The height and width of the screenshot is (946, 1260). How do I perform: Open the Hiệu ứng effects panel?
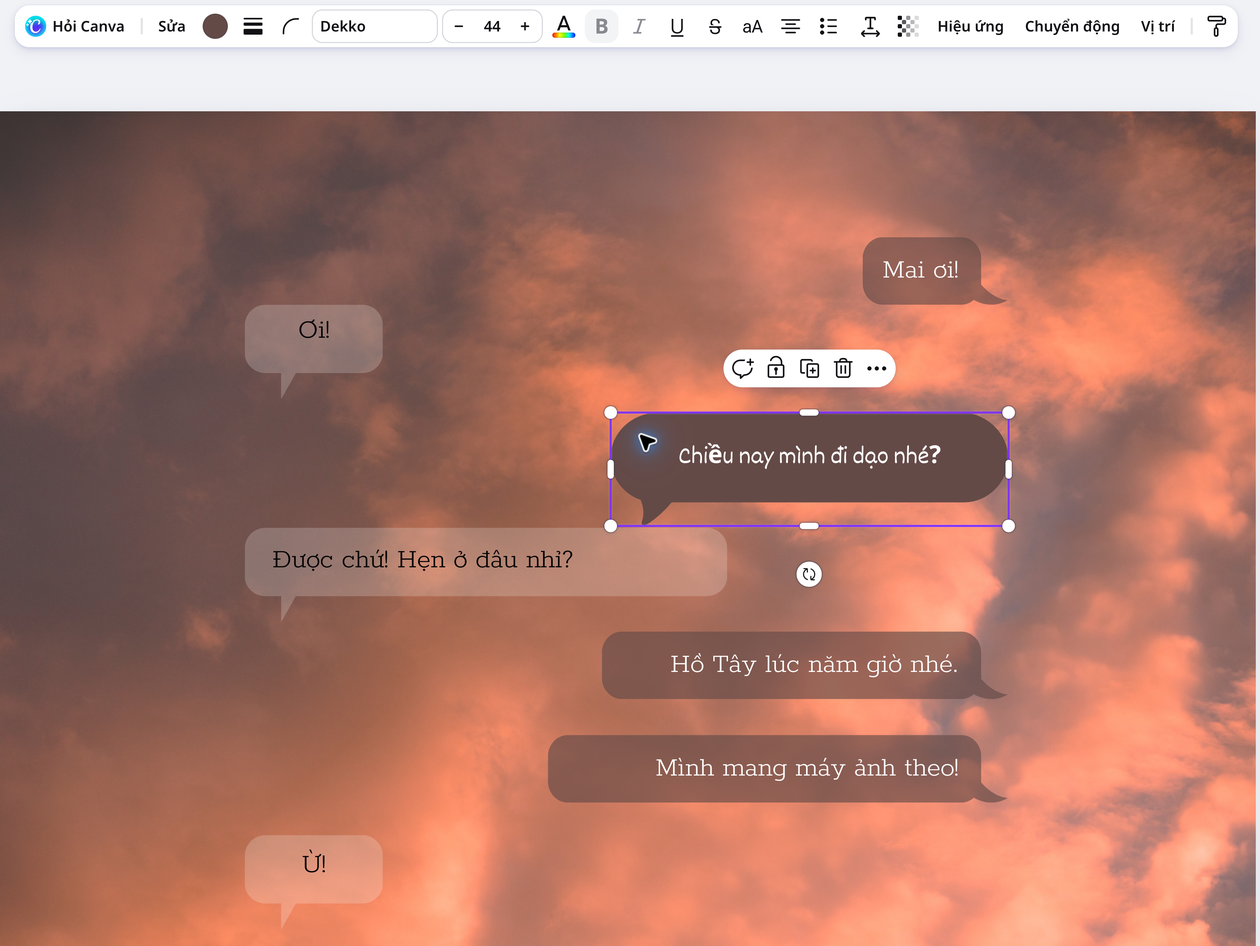pyautogui.click(x=970, y=26)
